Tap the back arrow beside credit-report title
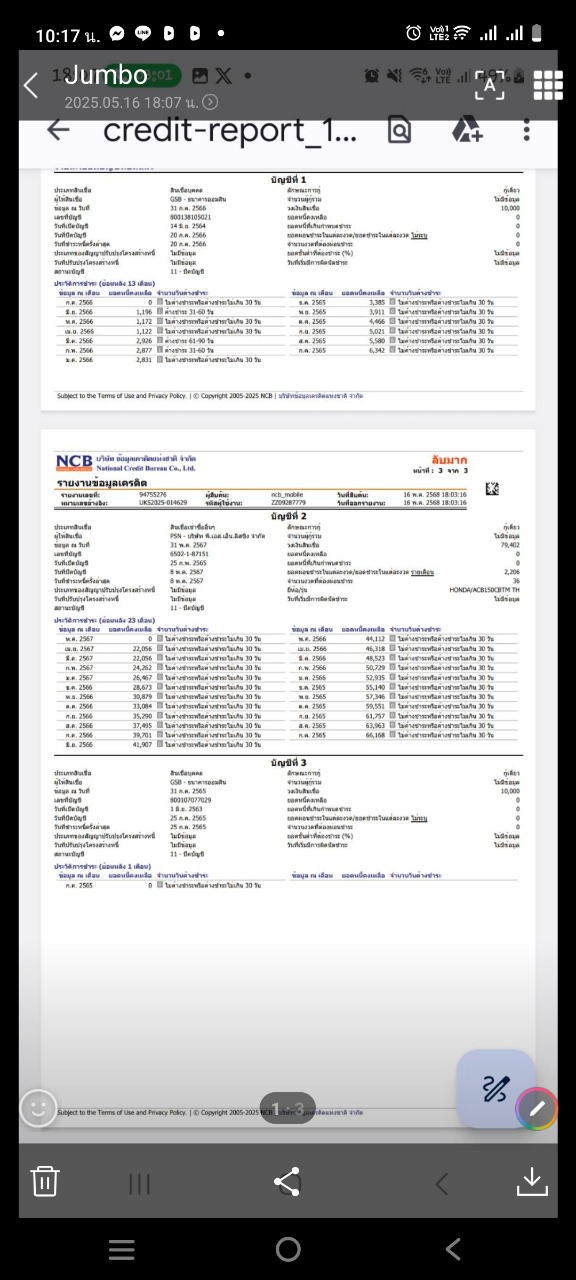The image size is (576, 1280). click(59, 130)
